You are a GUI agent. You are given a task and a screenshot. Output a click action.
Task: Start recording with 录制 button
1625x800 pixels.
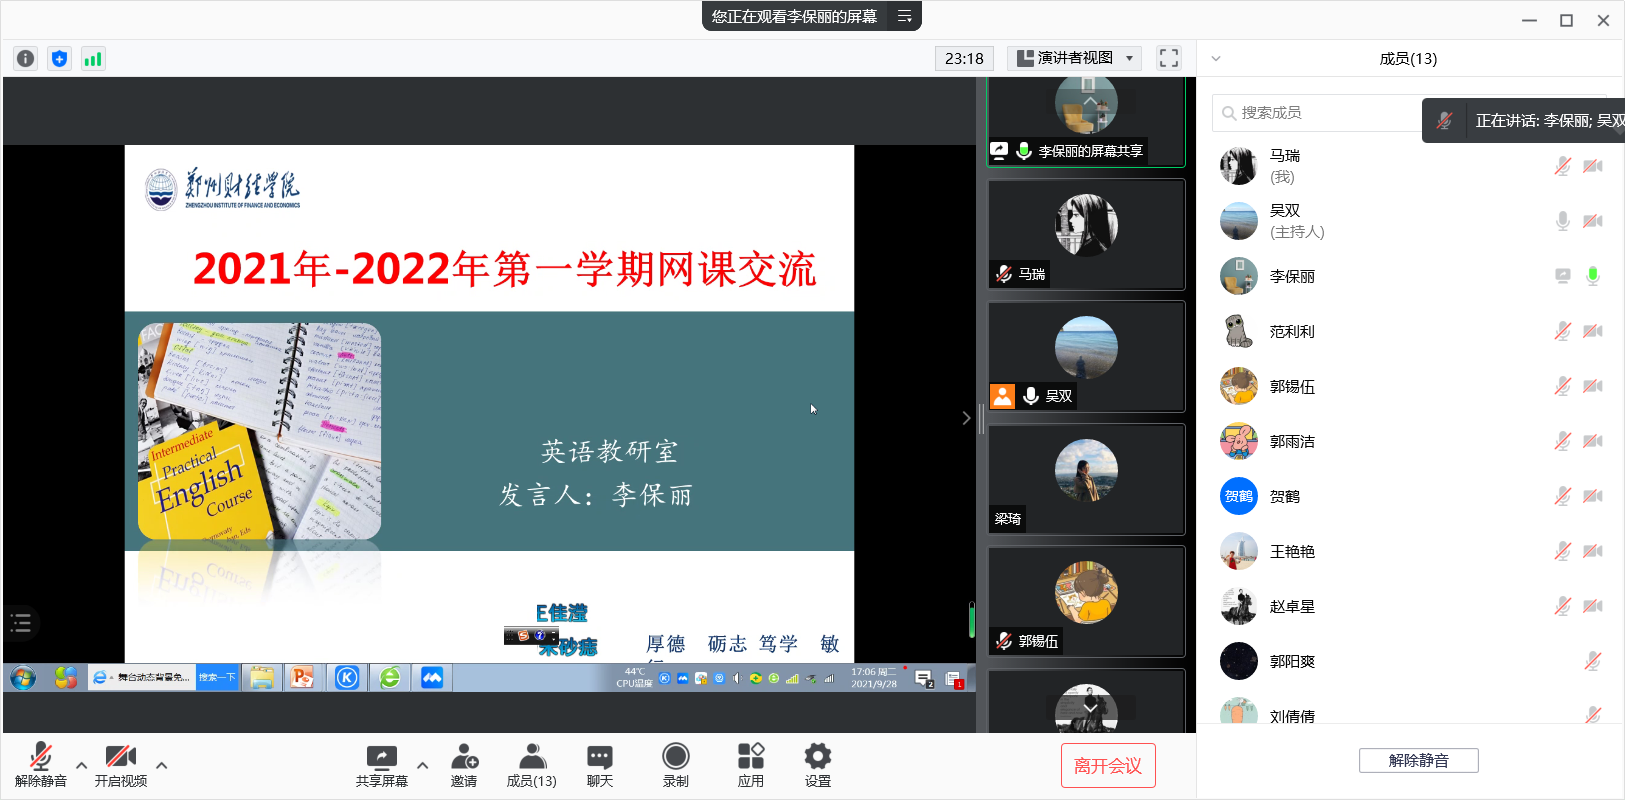(x=676, y=765)
